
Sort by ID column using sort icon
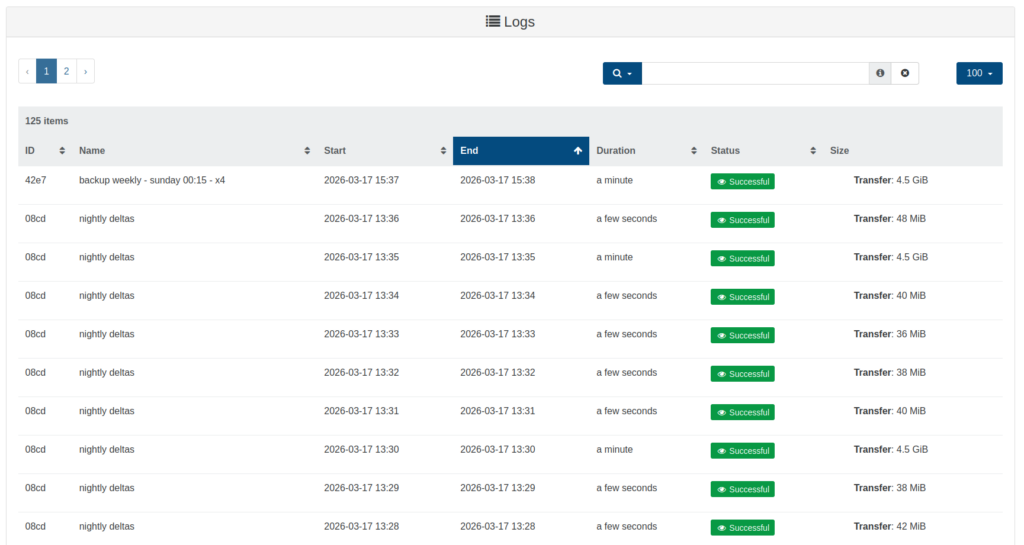[62, 151]
